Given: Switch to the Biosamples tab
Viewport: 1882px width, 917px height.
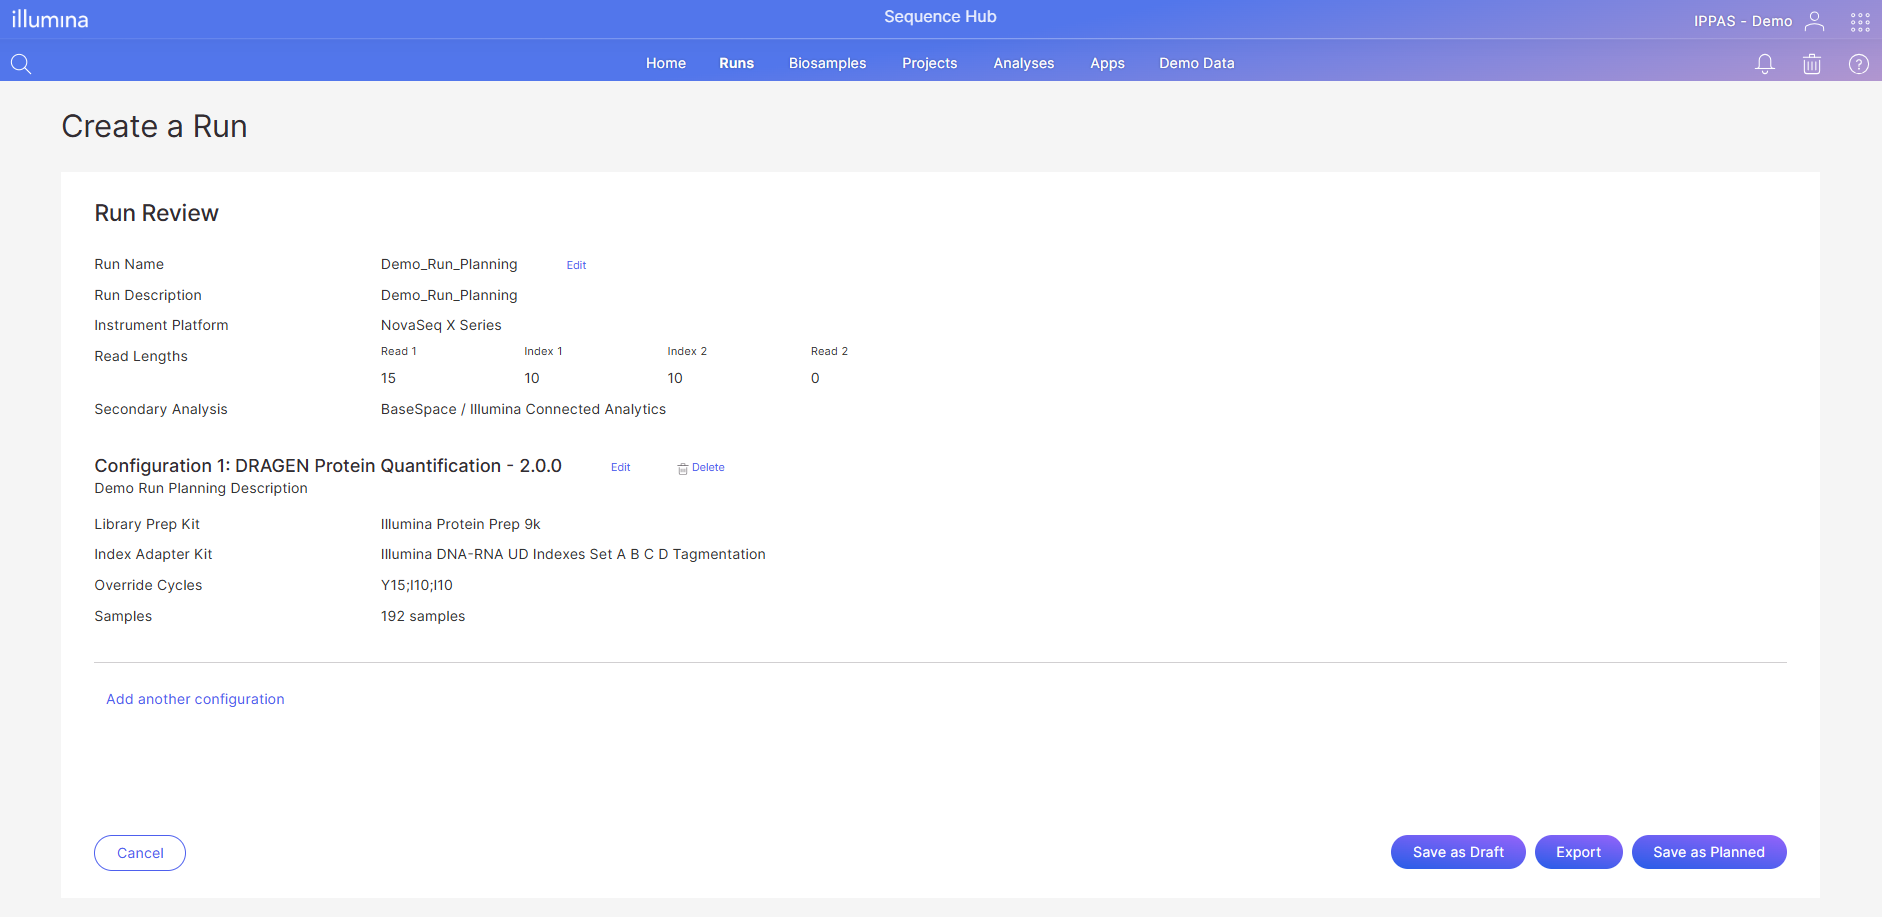Looking at the screenshot, I should [827, 63].
